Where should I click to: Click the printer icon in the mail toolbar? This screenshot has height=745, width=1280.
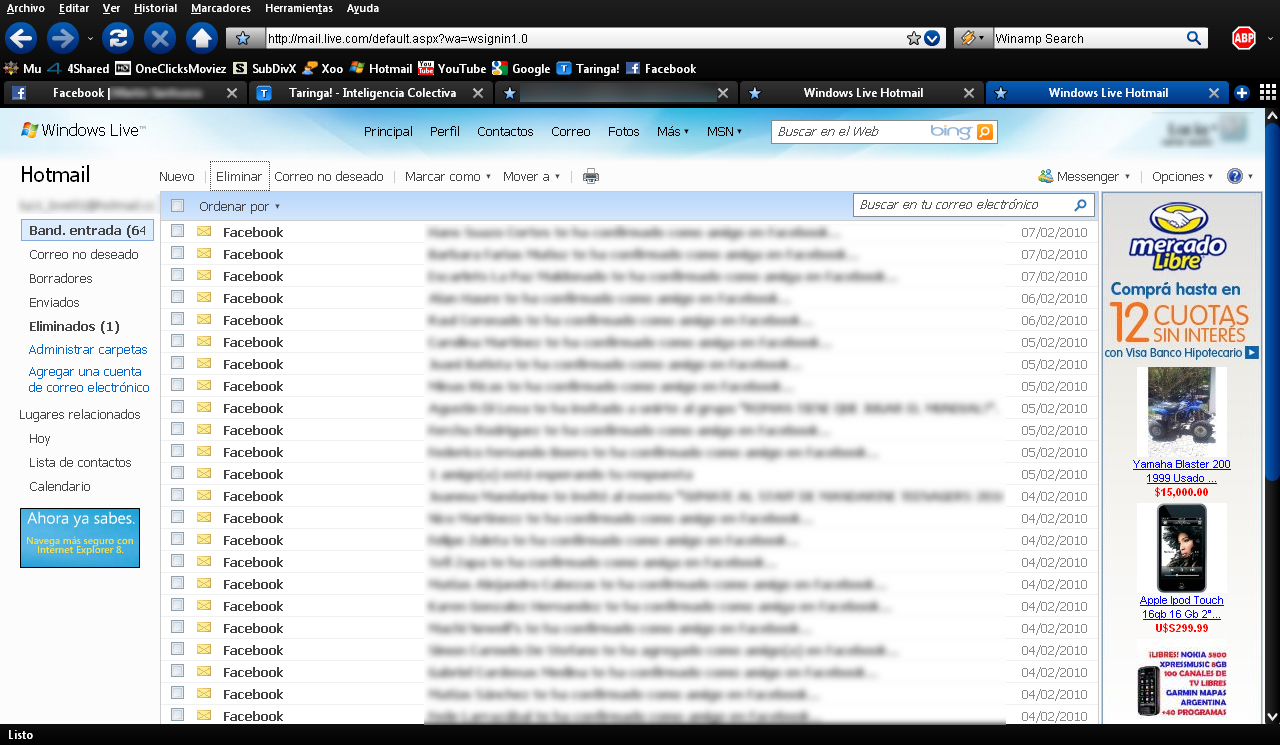[591, 177]
